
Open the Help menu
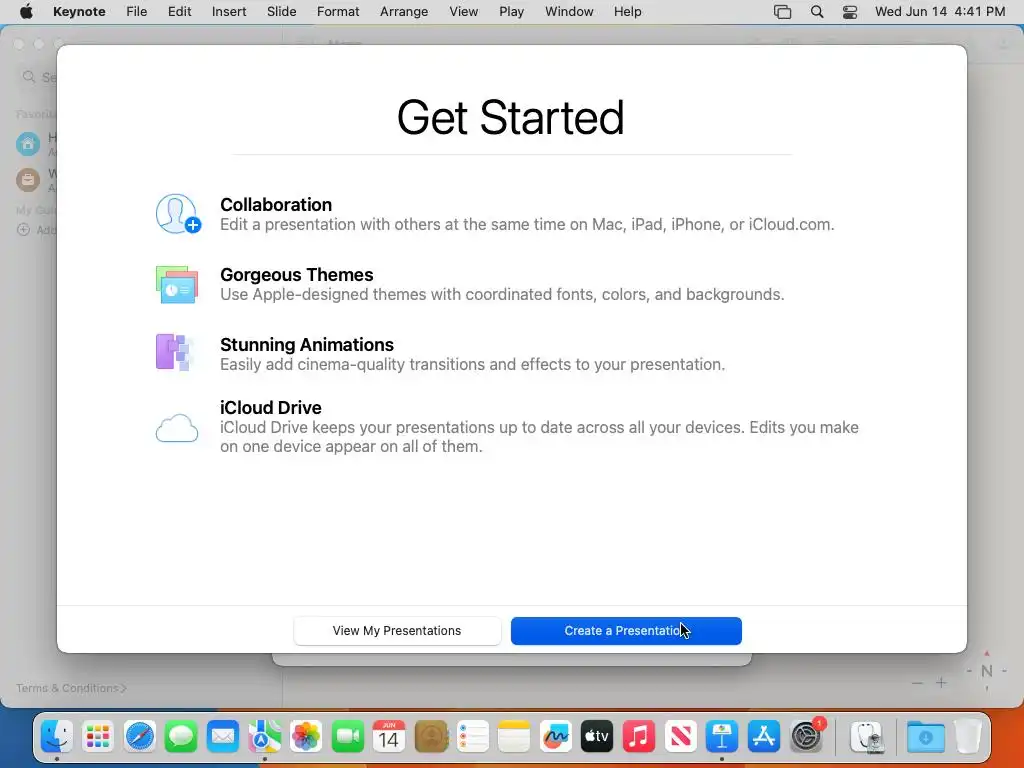coord(627,12)
